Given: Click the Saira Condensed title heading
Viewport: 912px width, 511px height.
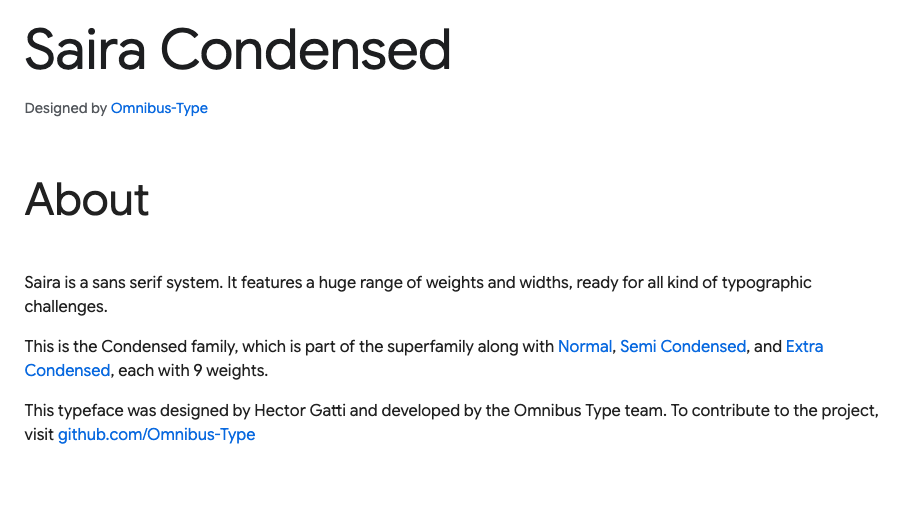Looking at the screenshot, I should coord(238,49).
